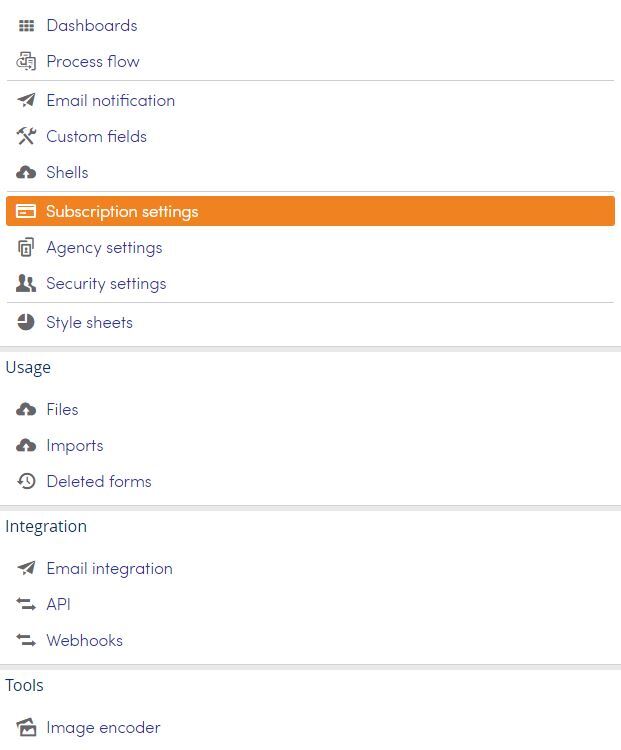Click the Custom fields tools icon
Image resolution: width=621 pixels, height=750 pixels.
click(26, 136)
